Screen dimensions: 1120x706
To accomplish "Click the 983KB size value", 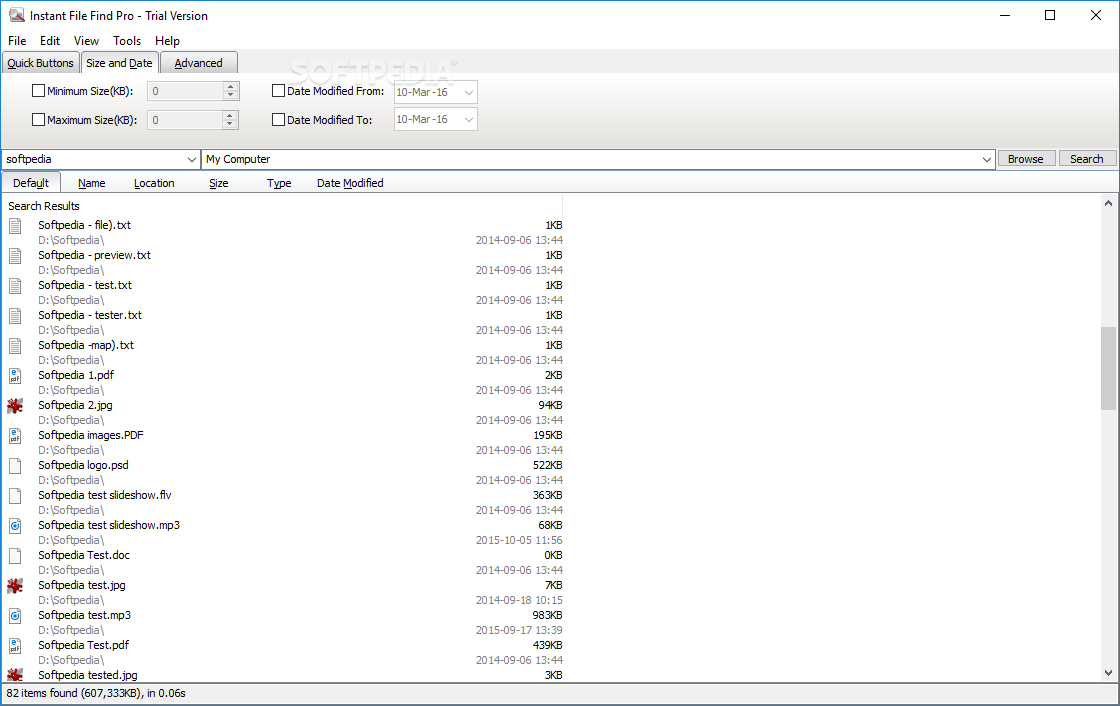I will point(547,615).
